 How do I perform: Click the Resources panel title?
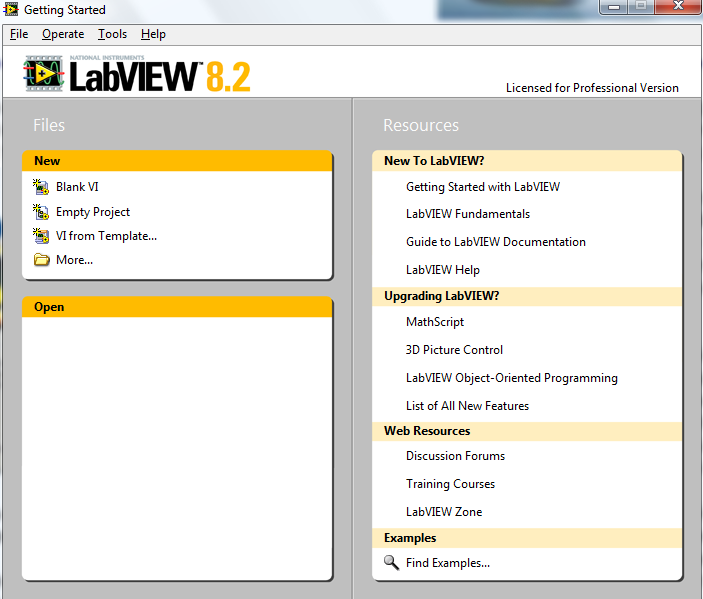pos(421,125)
